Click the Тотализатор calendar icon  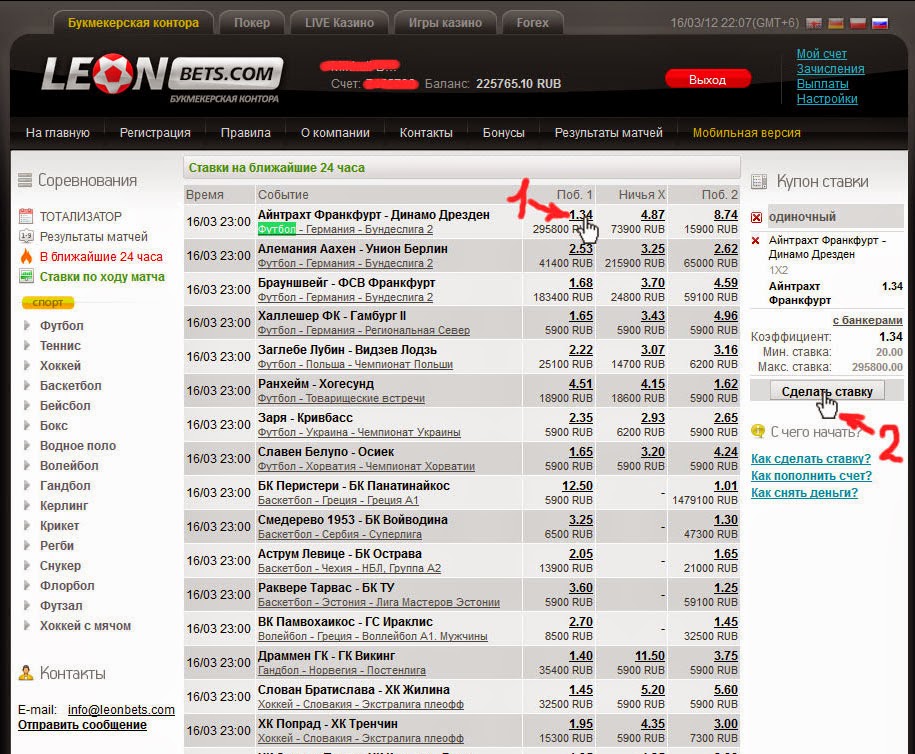tap(26, 217)
